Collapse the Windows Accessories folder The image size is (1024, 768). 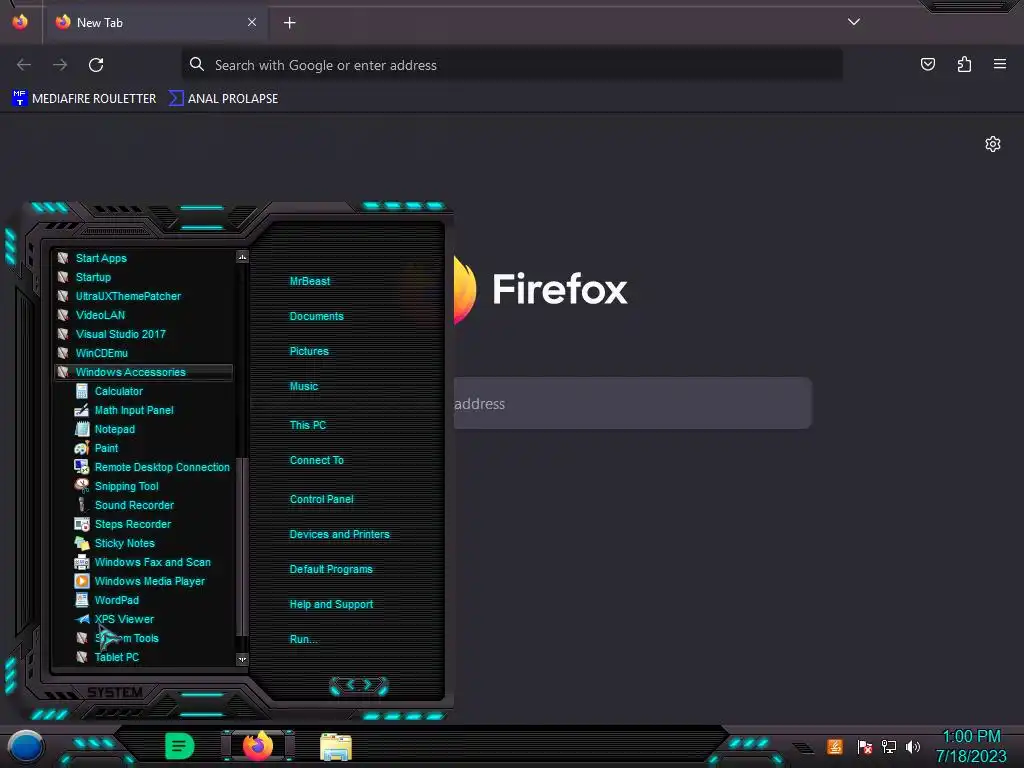pyautogui.click(x=143, y=372)
